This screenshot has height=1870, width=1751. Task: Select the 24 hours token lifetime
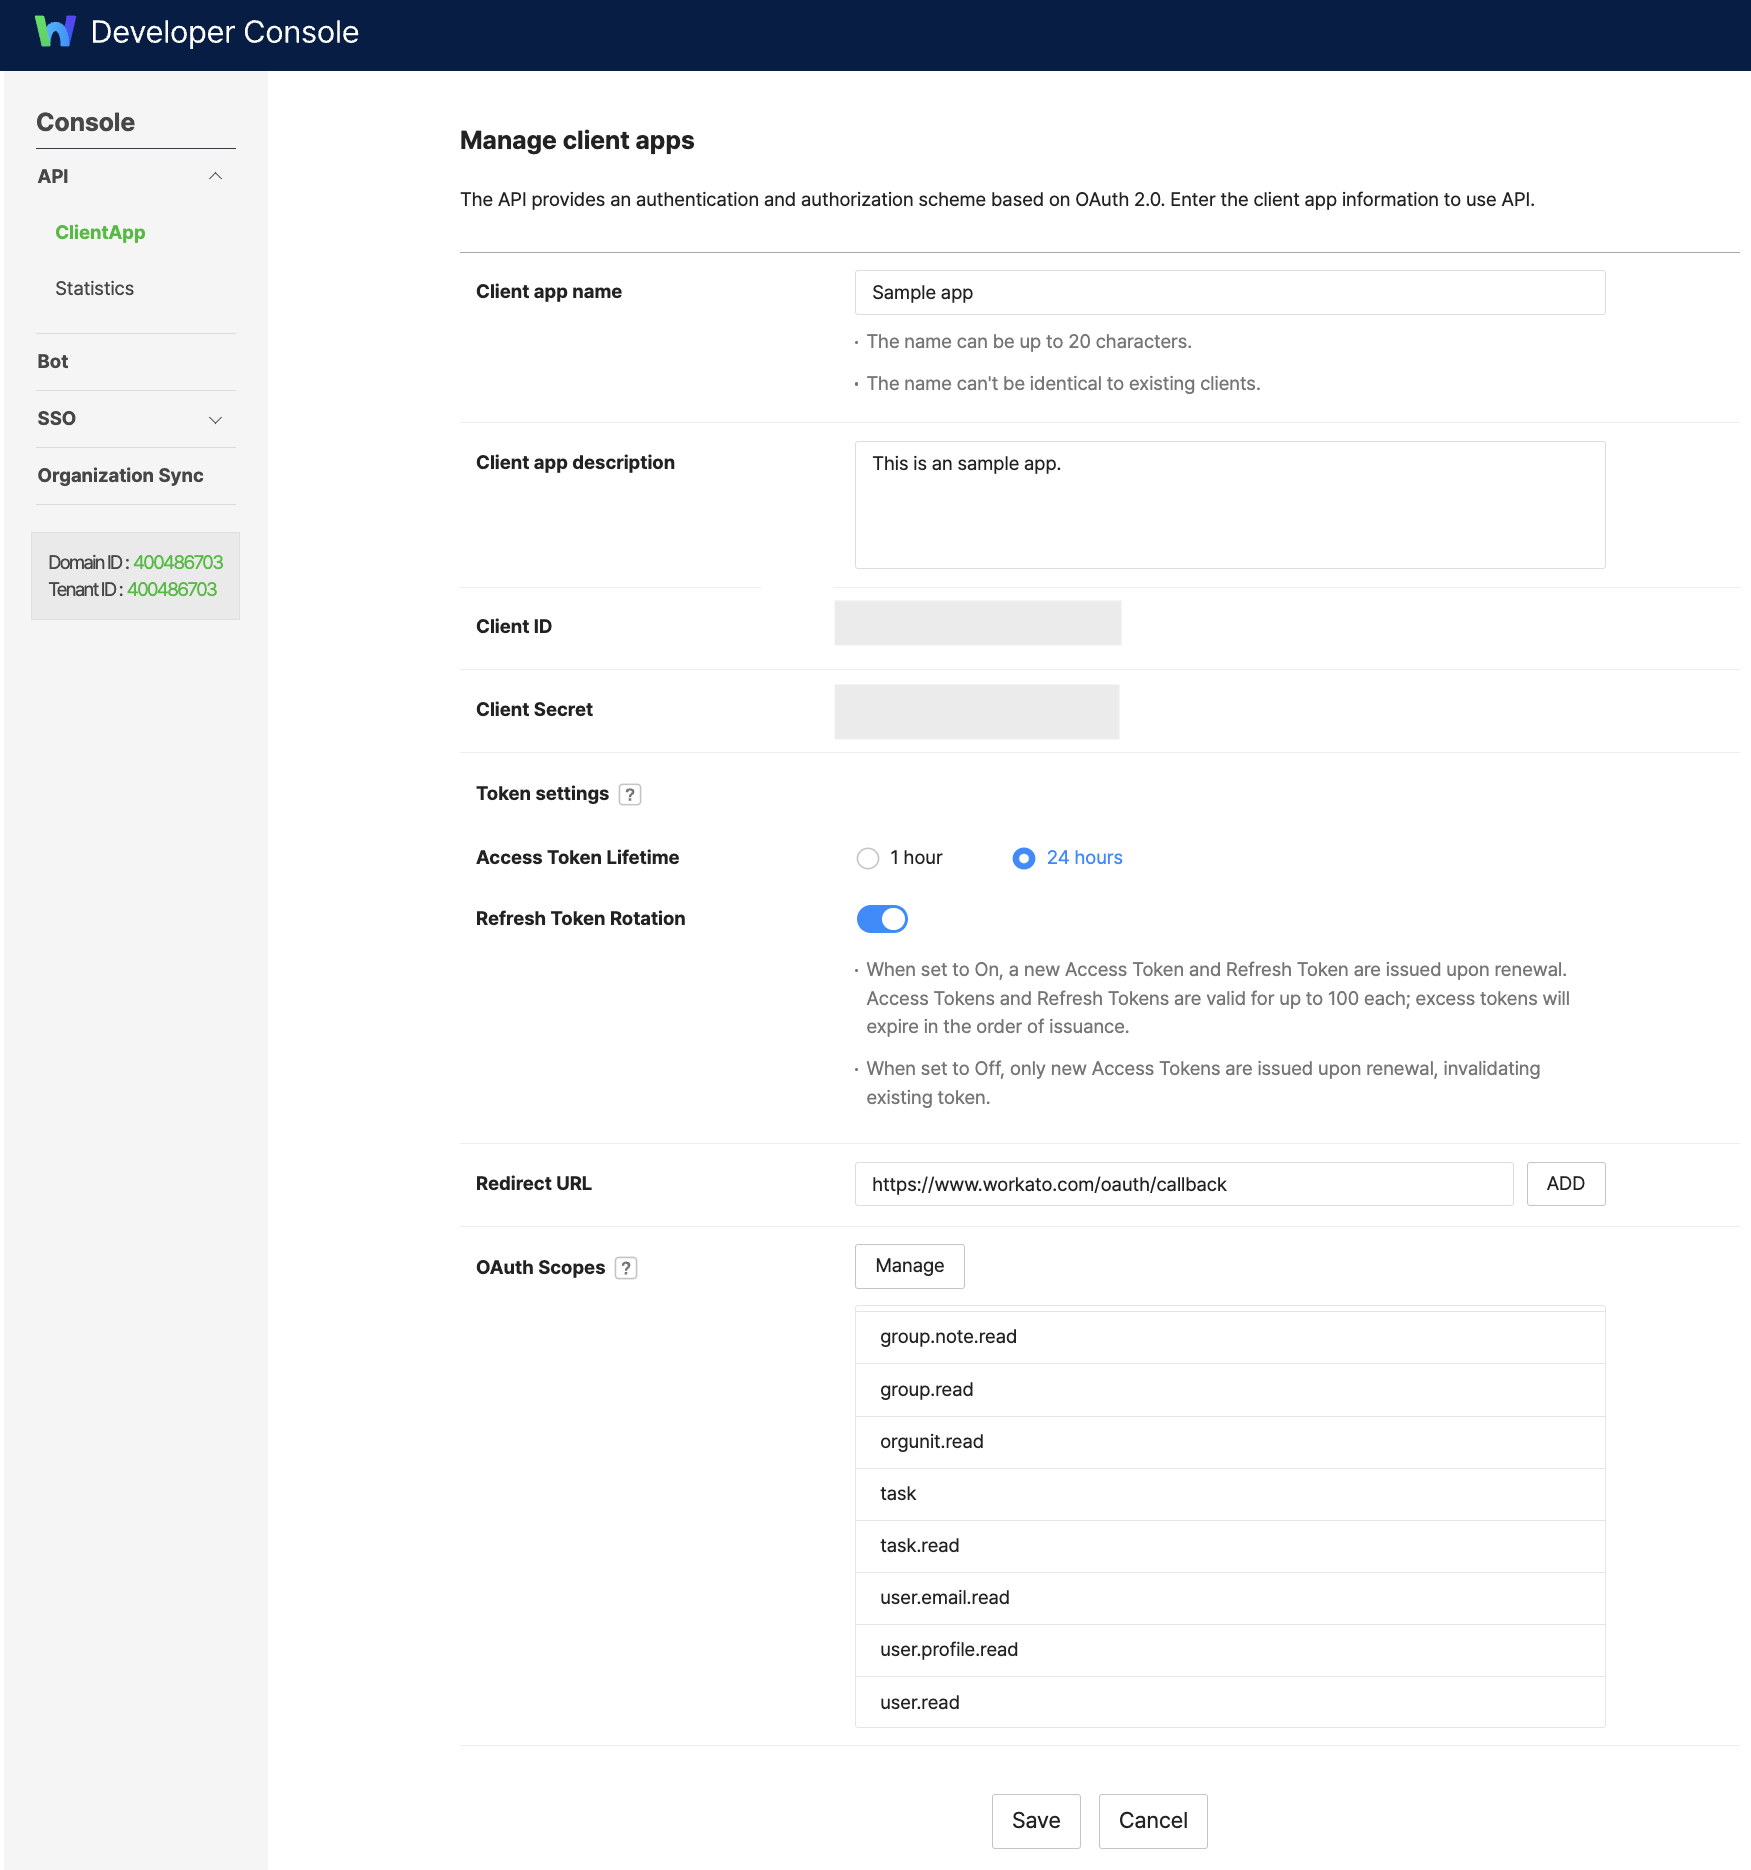[1023, 858]
